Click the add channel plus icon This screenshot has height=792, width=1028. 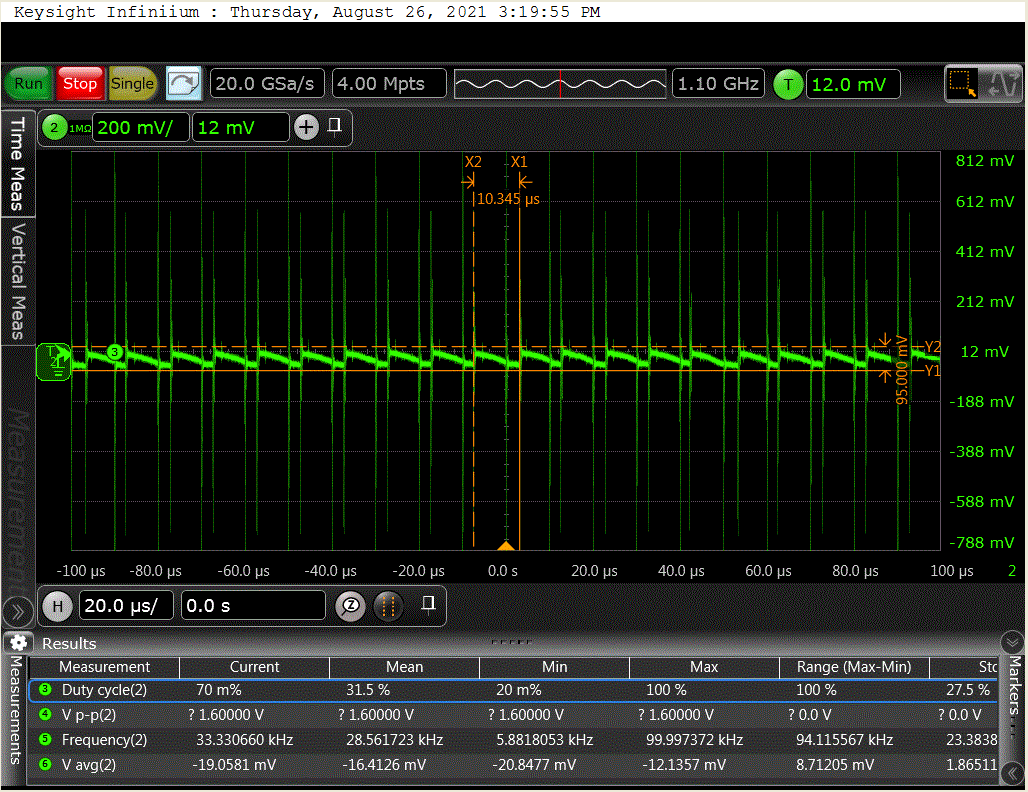coord(306,127)
